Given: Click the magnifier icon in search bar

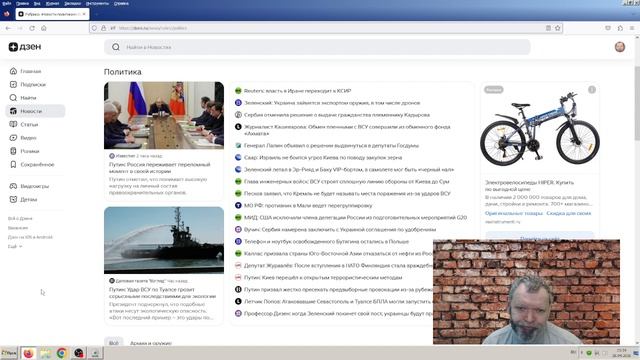Looking at the screenshot, I should [116, 47].
